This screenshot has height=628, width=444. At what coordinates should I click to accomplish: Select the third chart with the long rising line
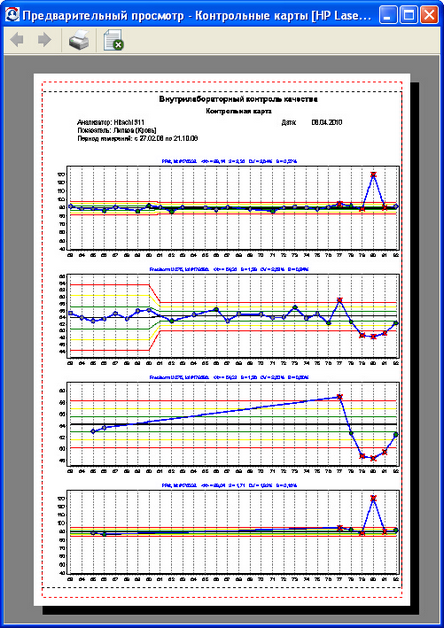pyautogui.click(x=234, y=423)
